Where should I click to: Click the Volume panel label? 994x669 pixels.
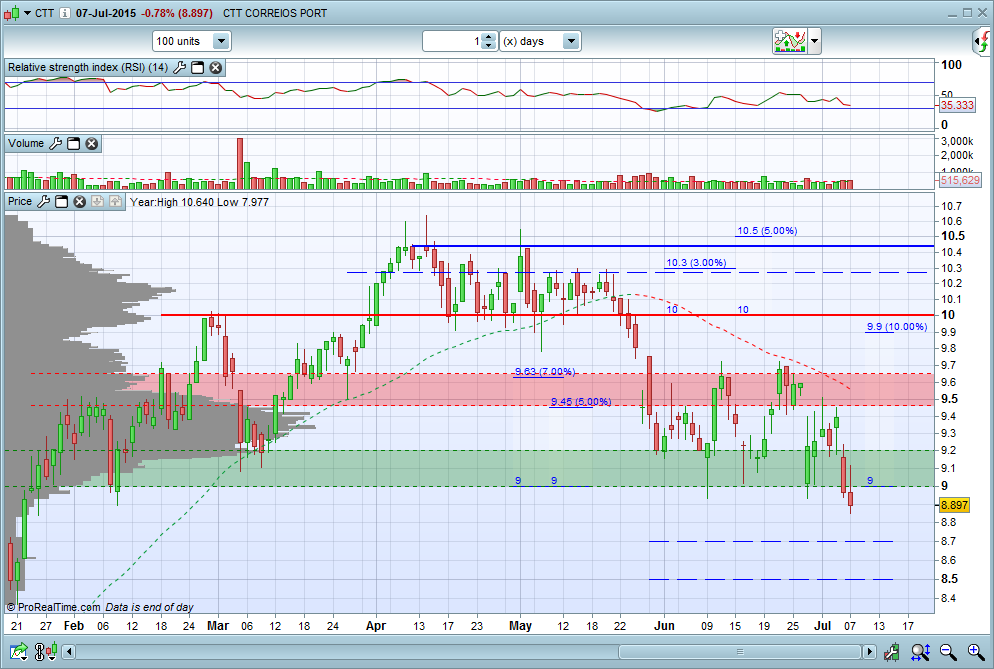click(x=26, y=143)
